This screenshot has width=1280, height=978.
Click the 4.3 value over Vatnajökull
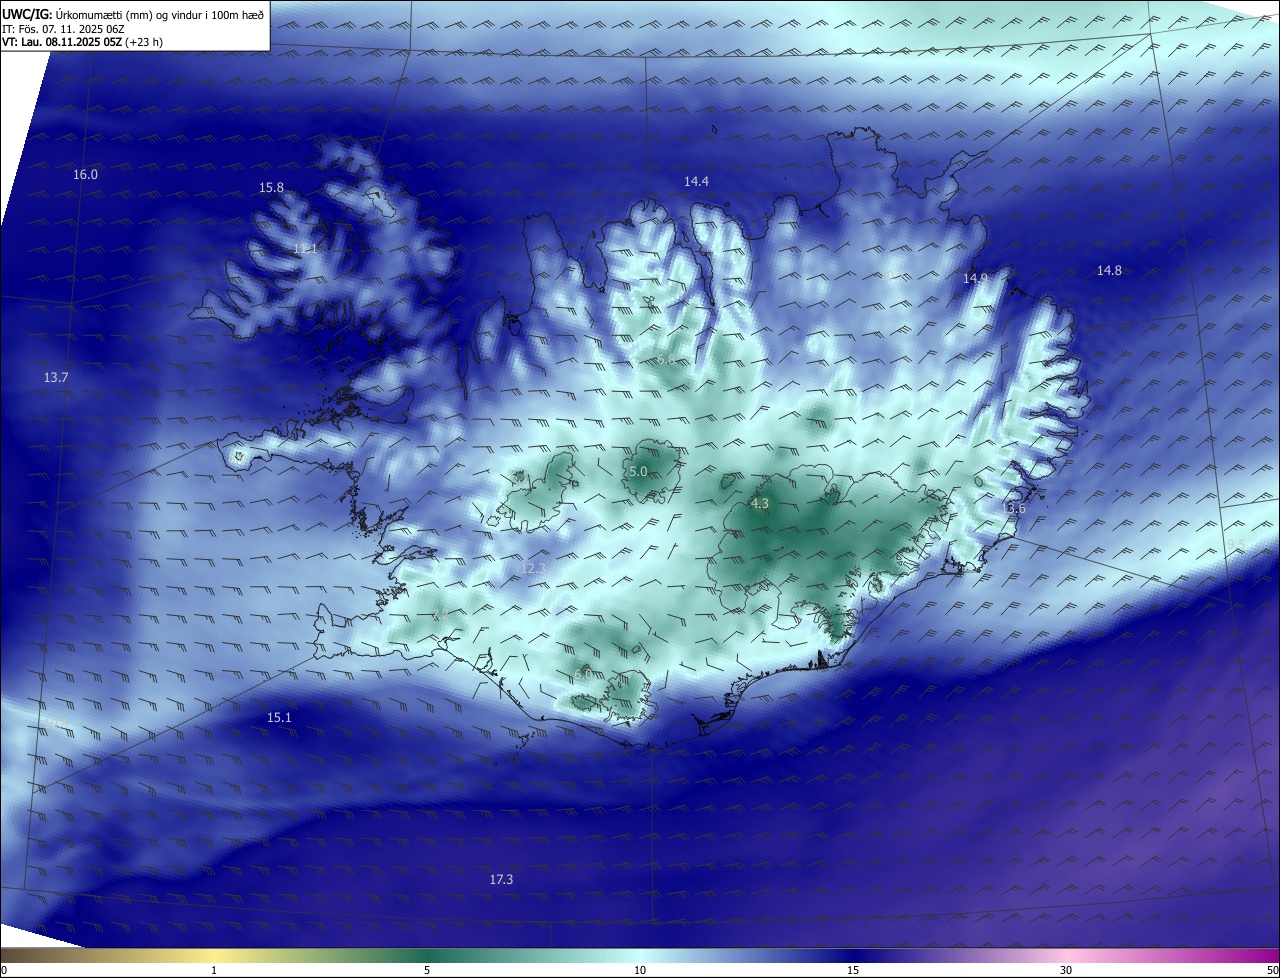click(x=759, y=503)
